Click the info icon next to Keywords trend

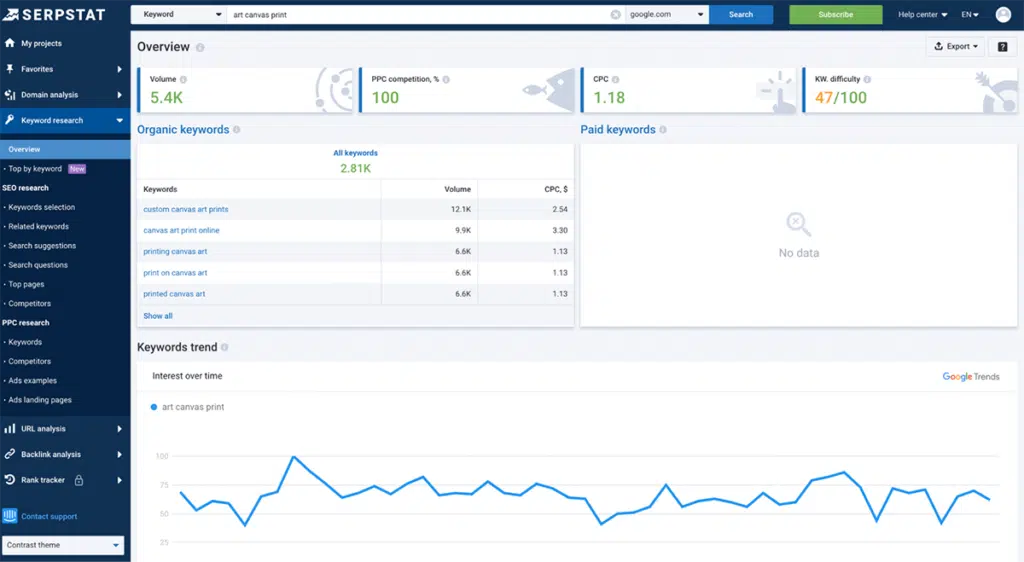225,348
